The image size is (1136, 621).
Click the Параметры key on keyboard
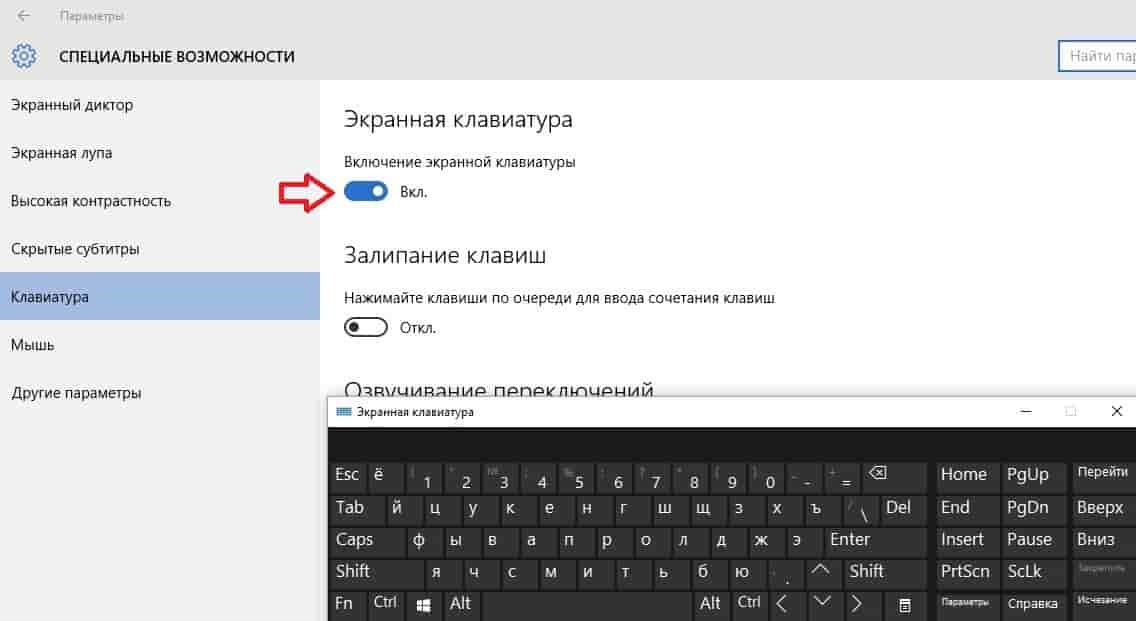click(x=966, y=603)
